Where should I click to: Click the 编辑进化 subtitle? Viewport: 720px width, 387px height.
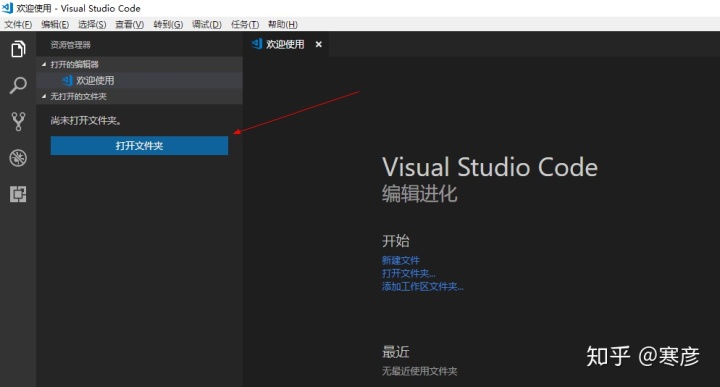pos(420,194)
